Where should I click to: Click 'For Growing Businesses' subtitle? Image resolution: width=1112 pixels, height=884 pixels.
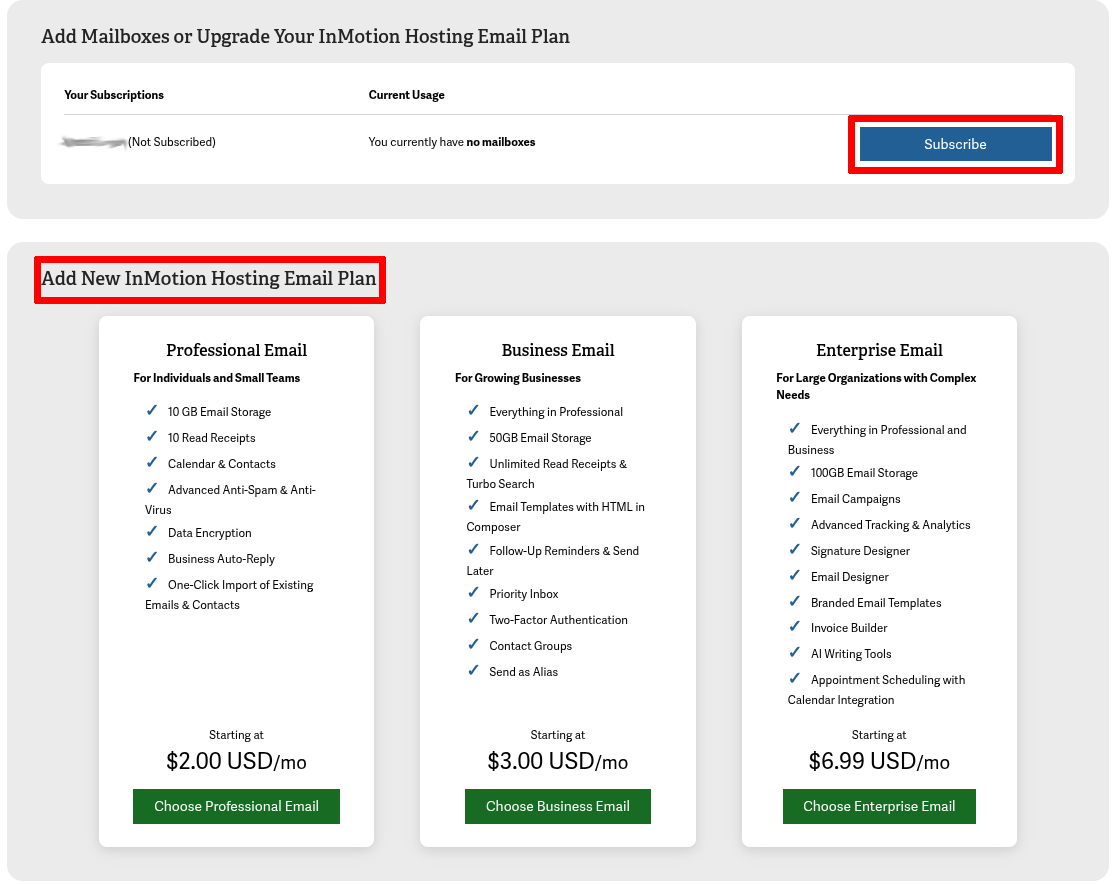[x=518, y=378]
